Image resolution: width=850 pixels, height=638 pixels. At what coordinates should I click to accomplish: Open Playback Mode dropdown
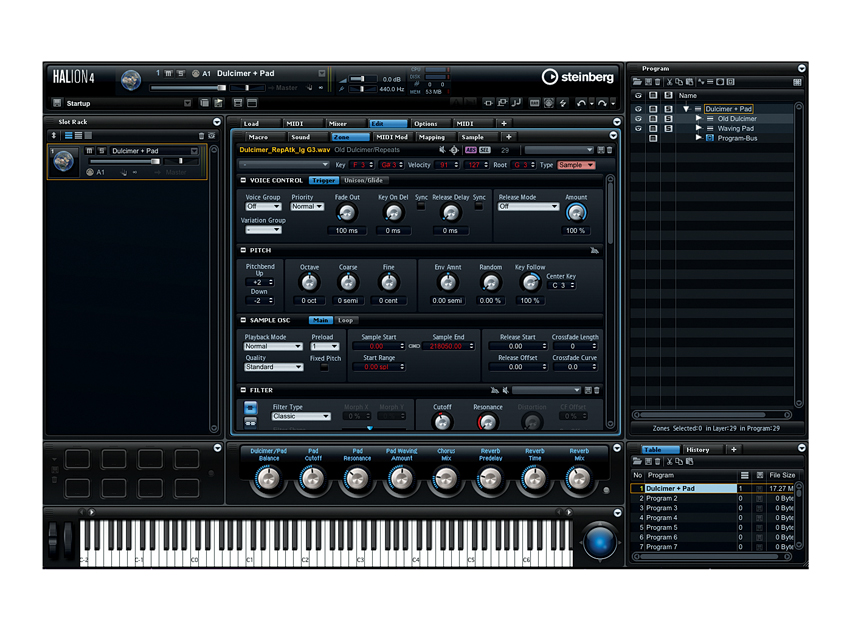click(x=273, y=346)
